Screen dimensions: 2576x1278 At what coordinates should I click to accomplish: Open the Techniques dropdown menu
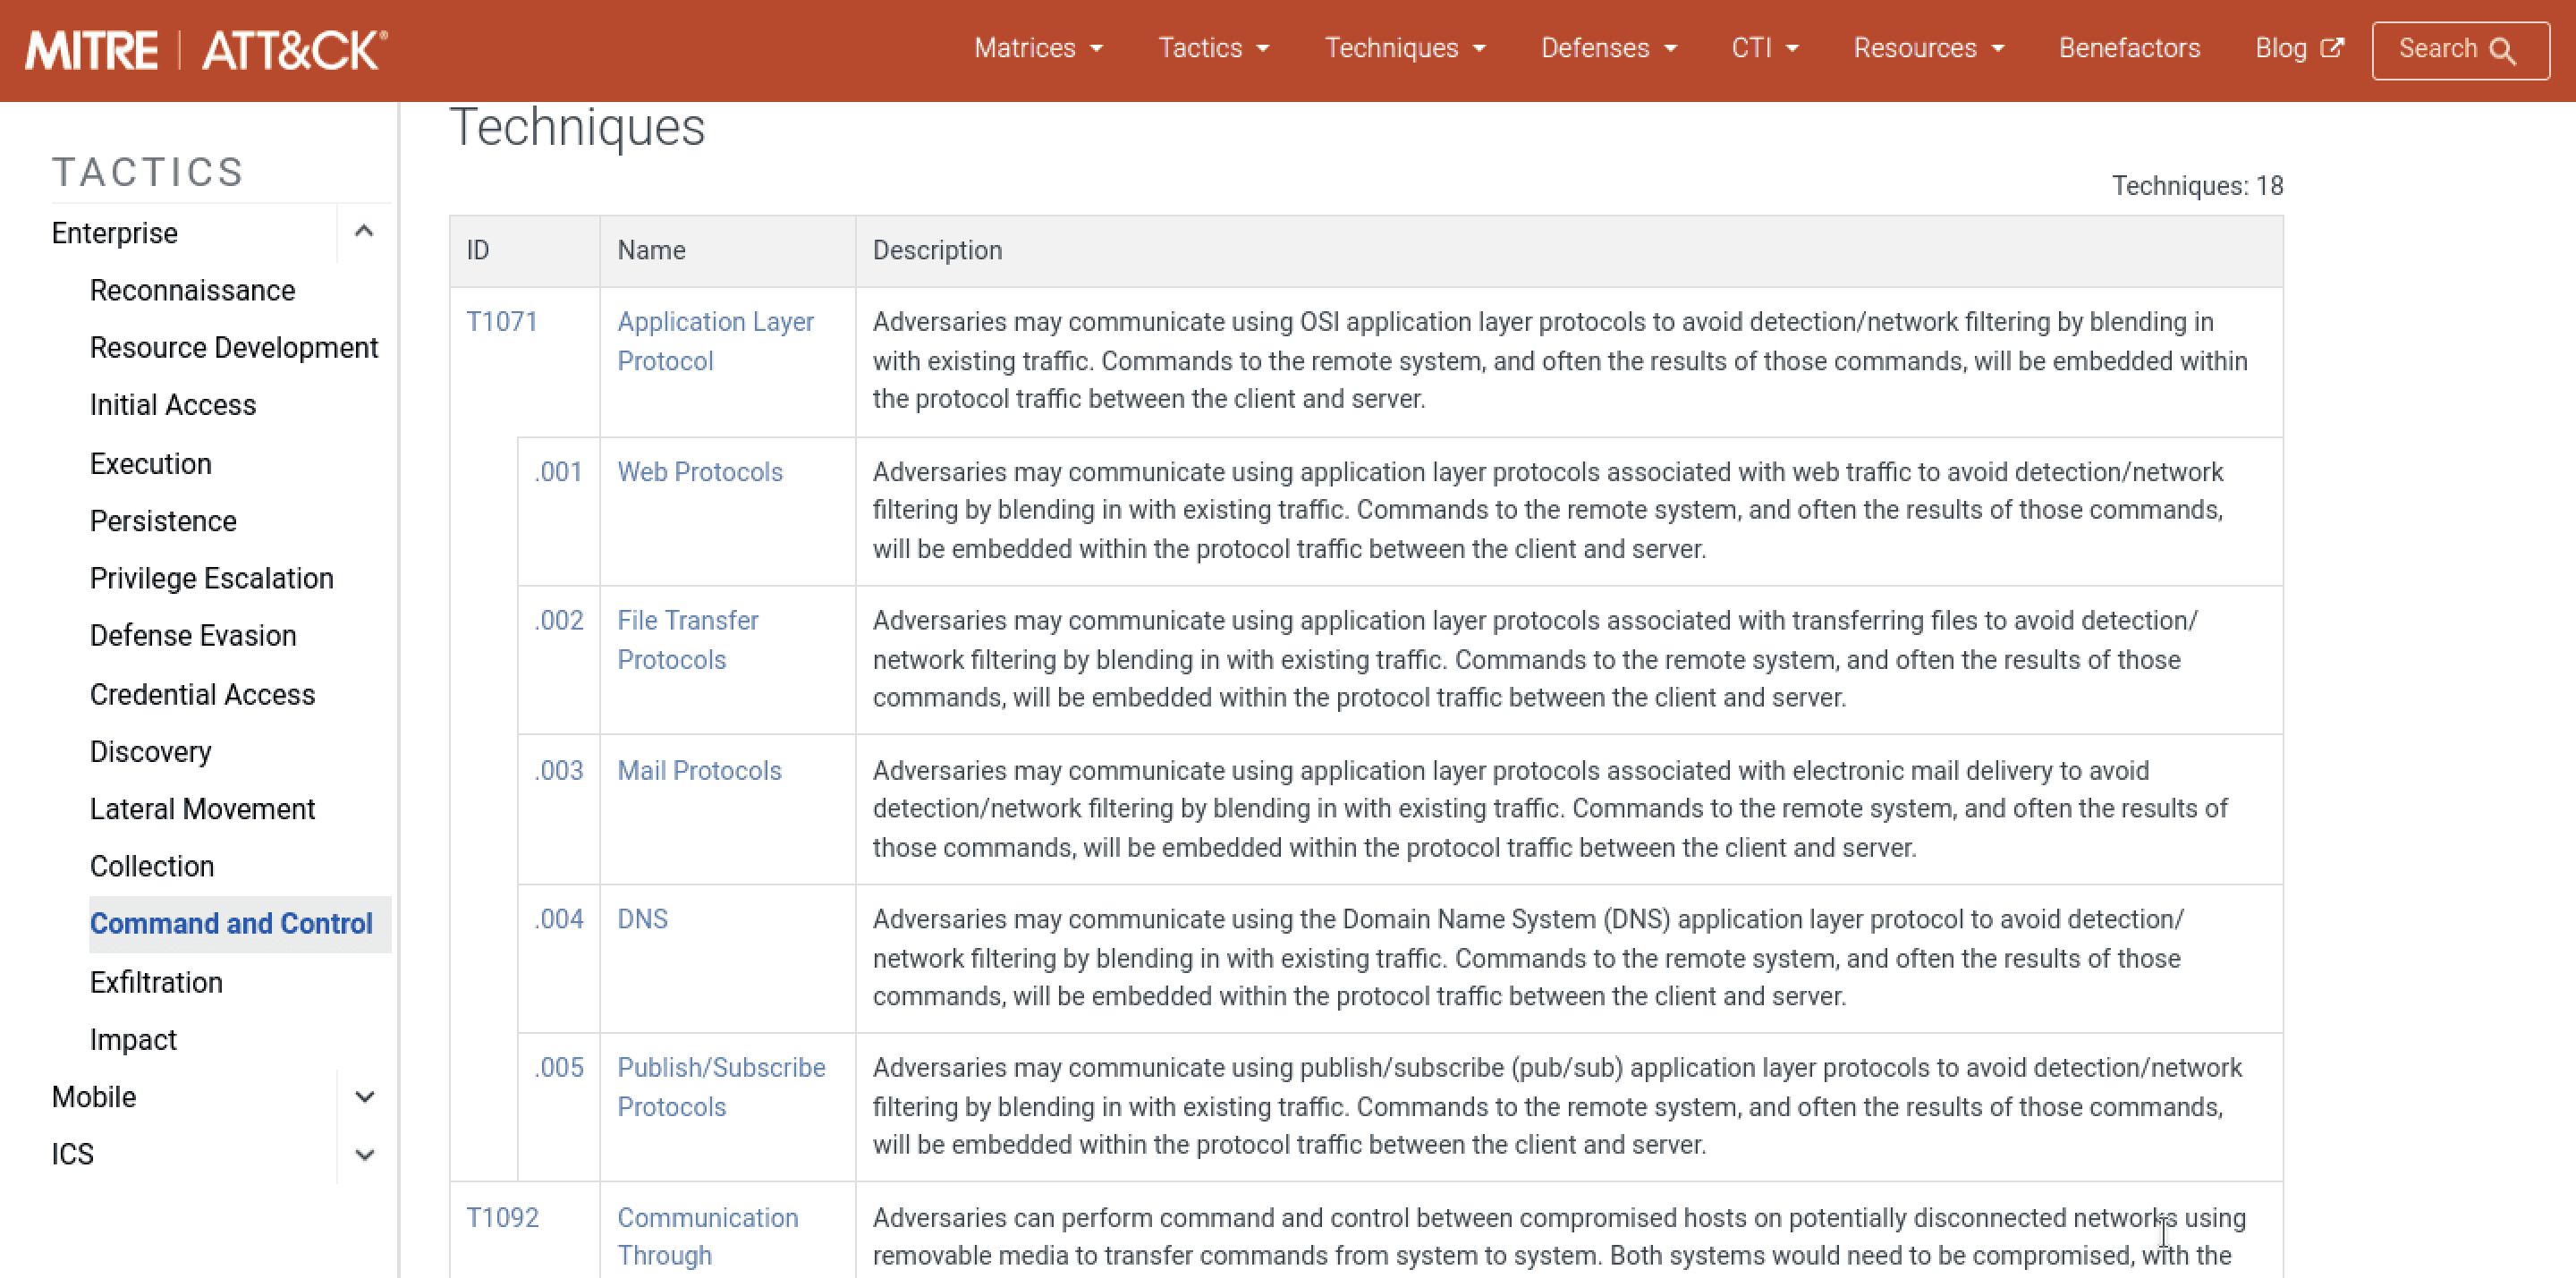[1405, 48]
